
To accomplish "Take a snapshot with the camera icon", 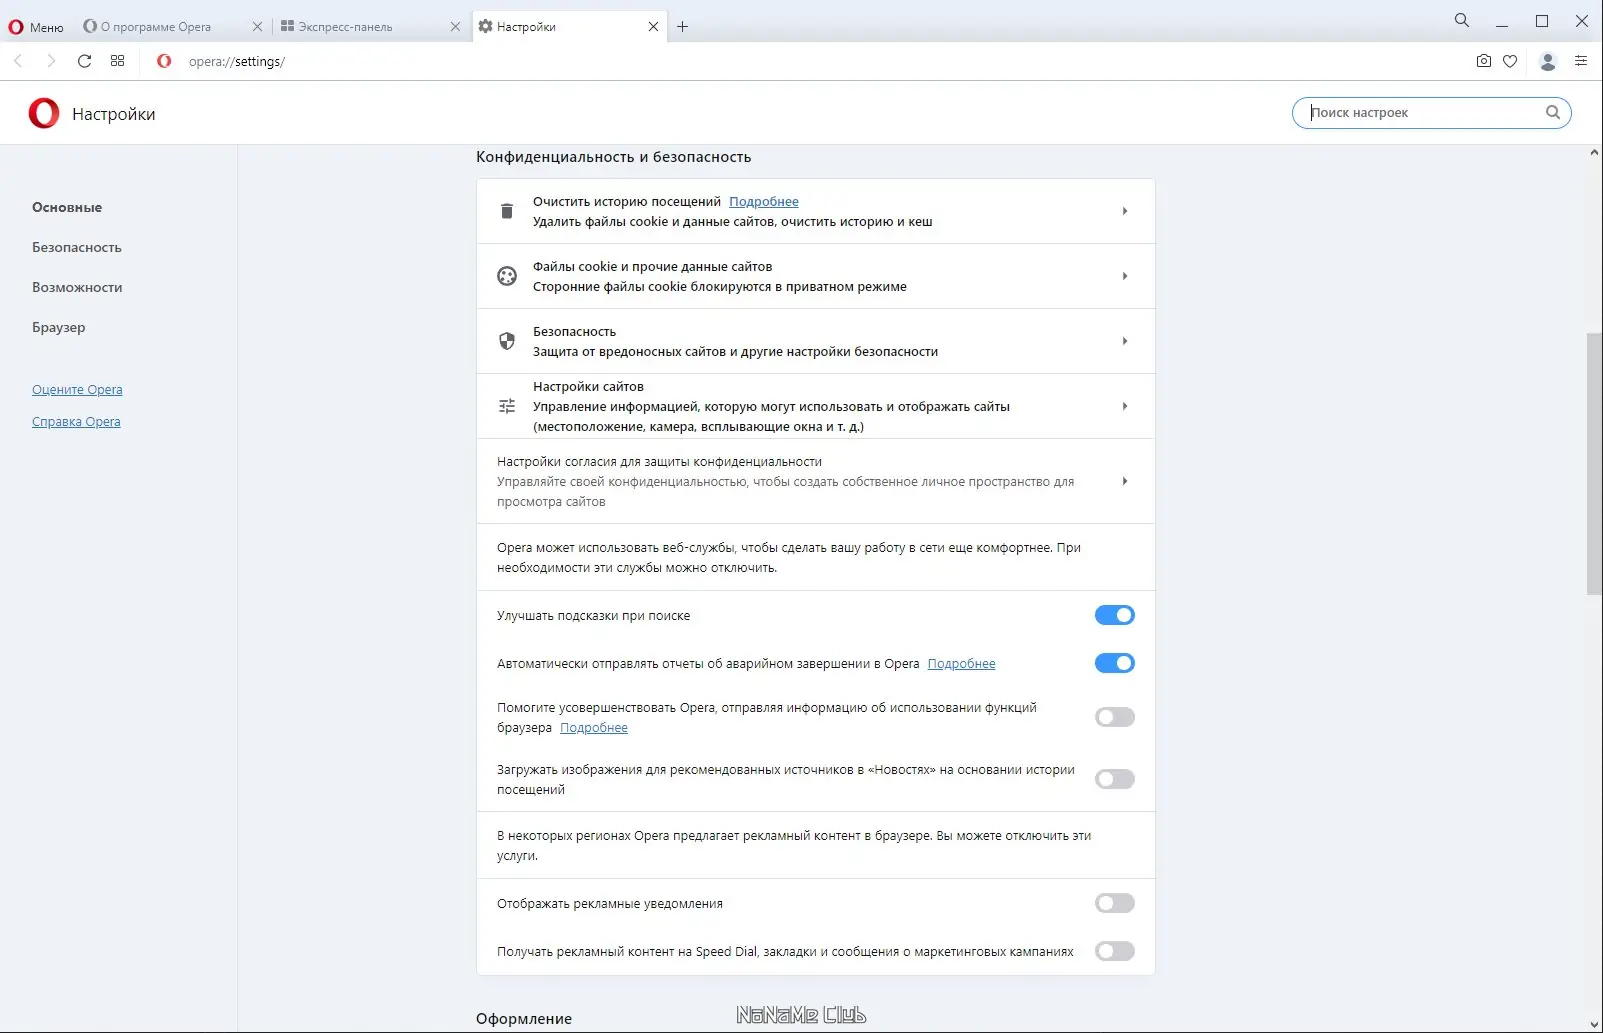I will click(1484, 61).
